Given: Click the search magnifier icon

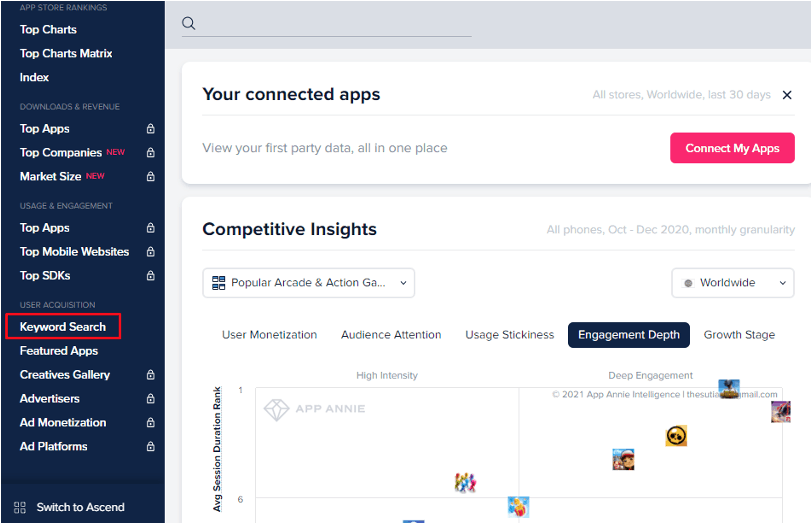Looking at the screenshot, I should [188, 23].
